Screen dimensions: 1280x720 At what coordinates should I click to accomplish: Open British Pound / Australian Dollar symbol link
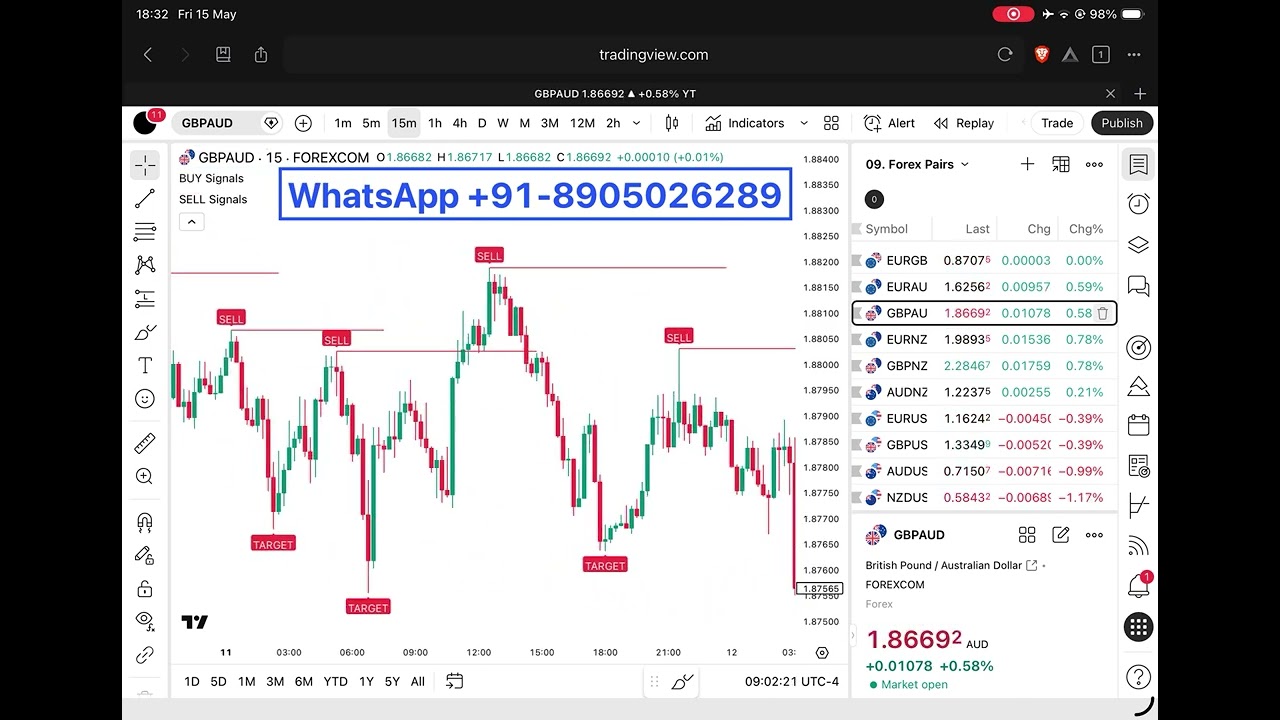tap(951, 565)
